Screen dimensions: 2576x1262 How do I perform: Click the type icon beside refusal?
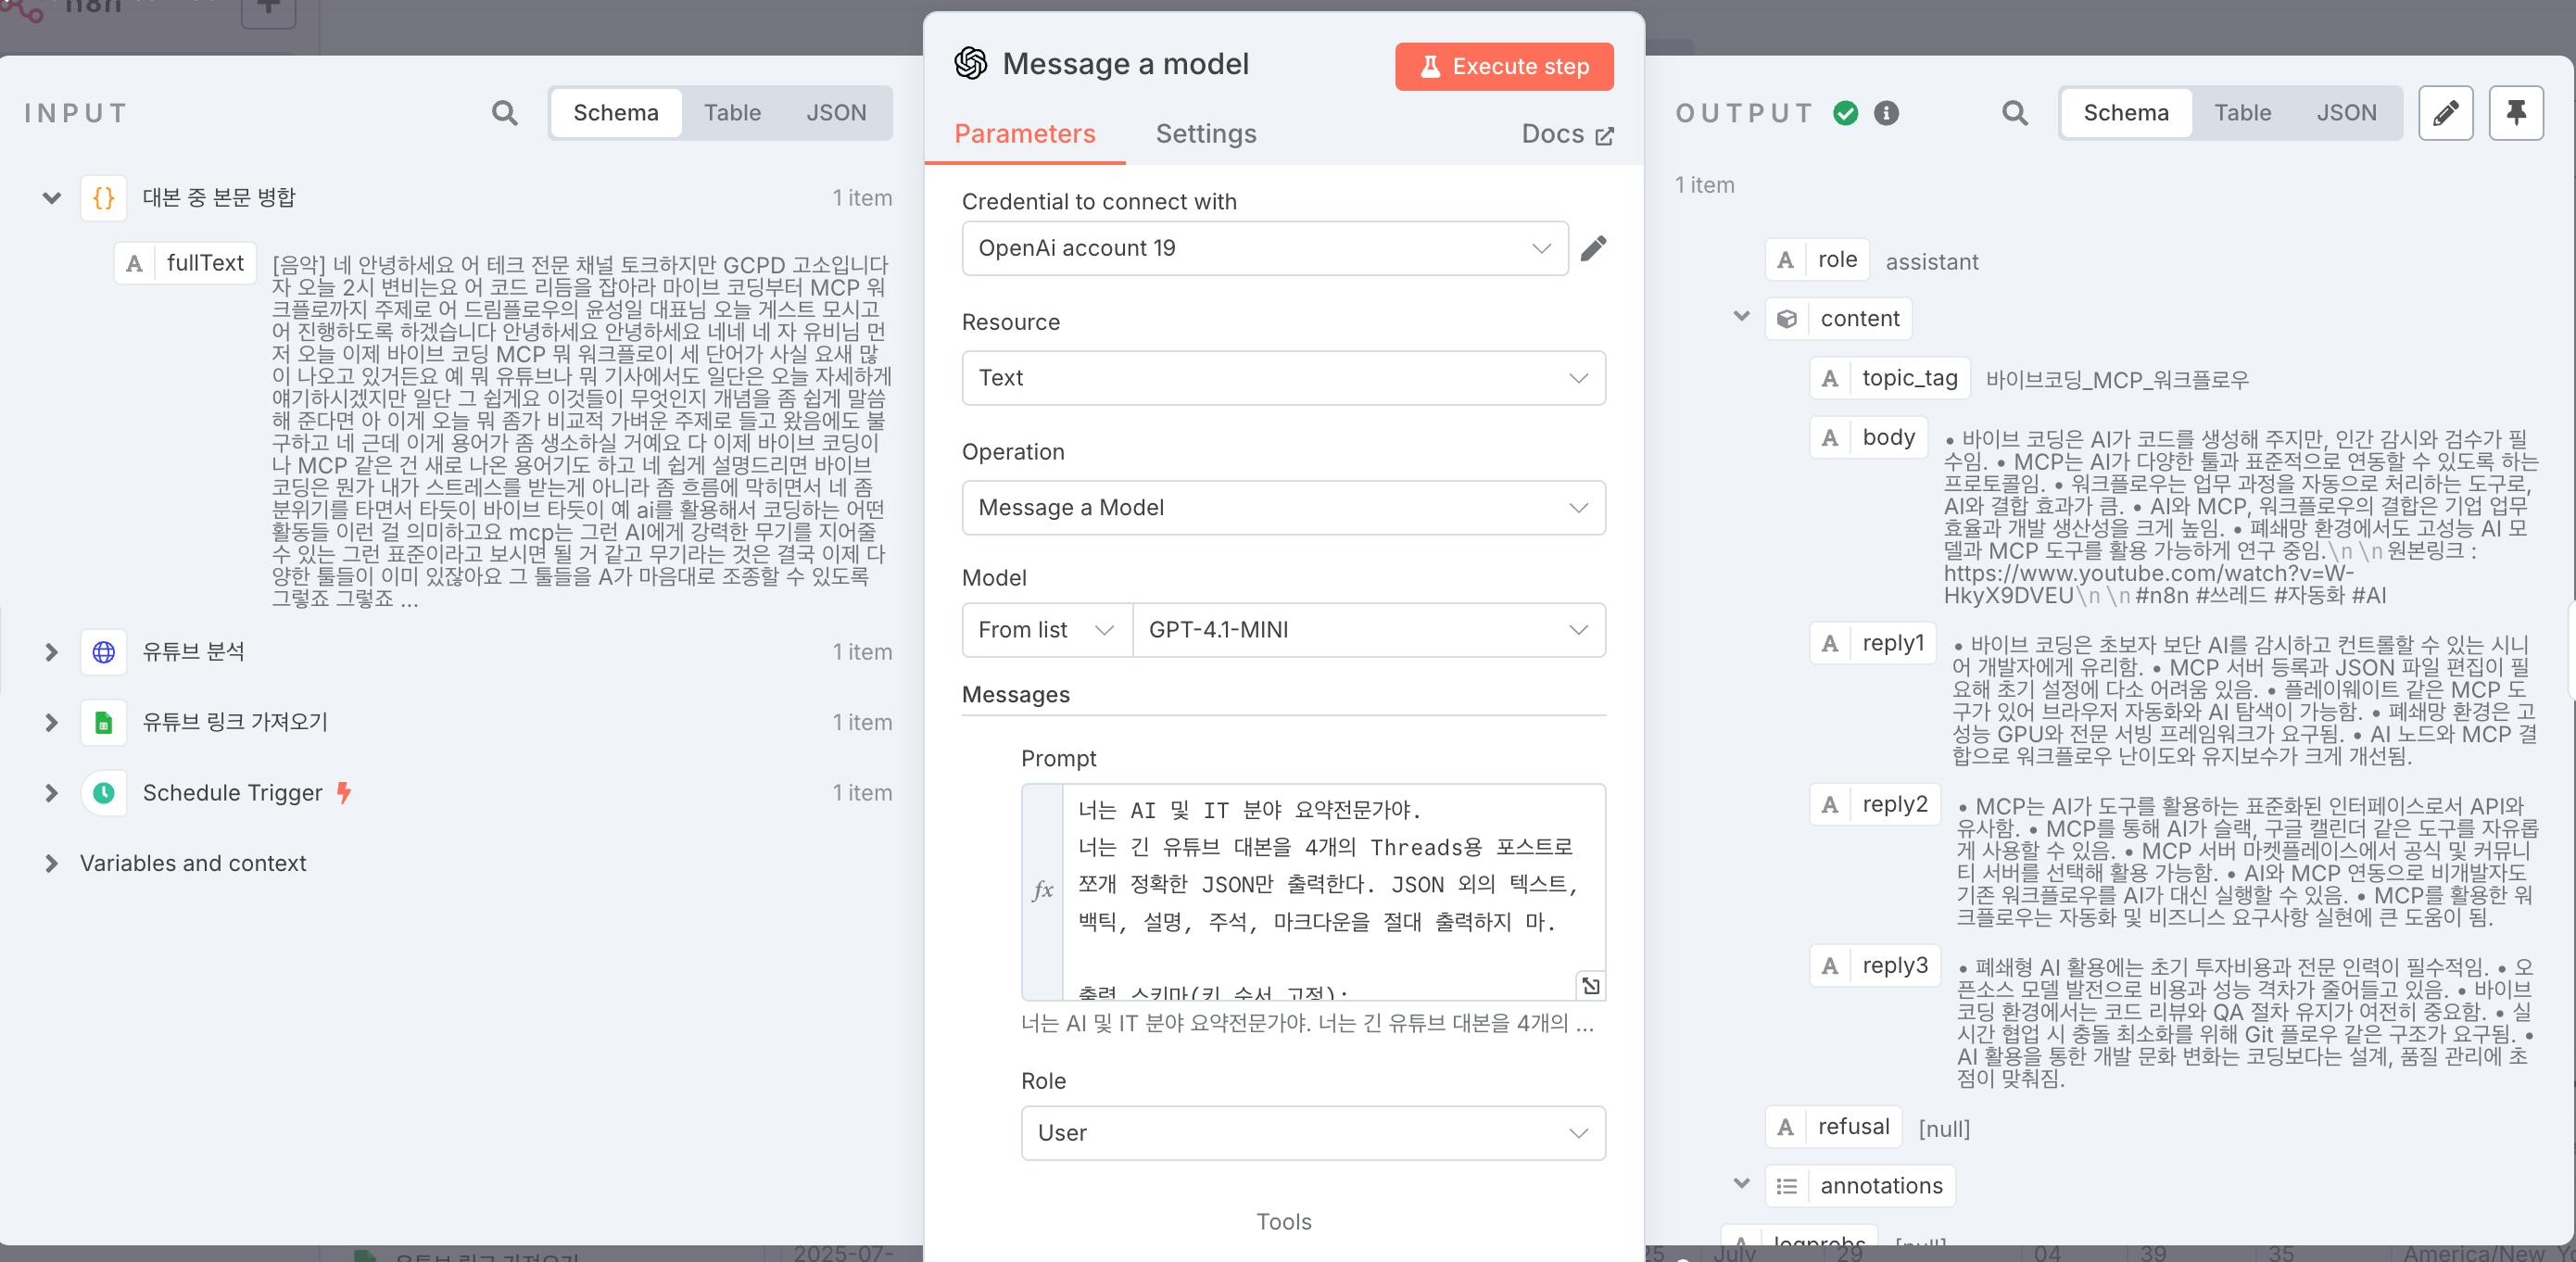pyautogui.click(x=1785, y=1127)
